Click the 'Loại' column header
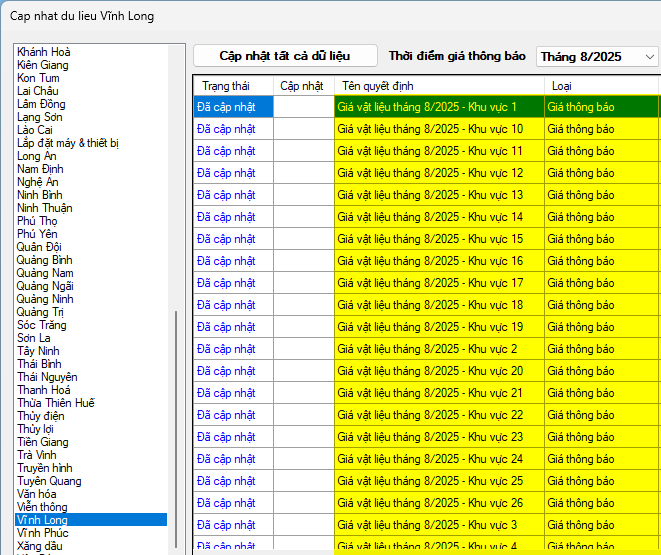 [562, 86]
